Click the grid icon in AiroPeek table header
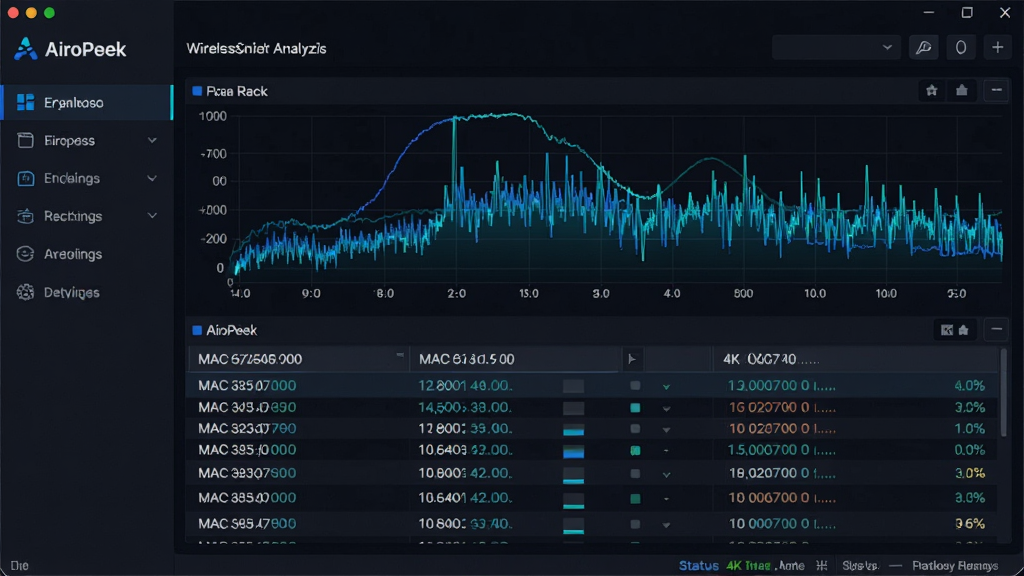 click(947, 330)
